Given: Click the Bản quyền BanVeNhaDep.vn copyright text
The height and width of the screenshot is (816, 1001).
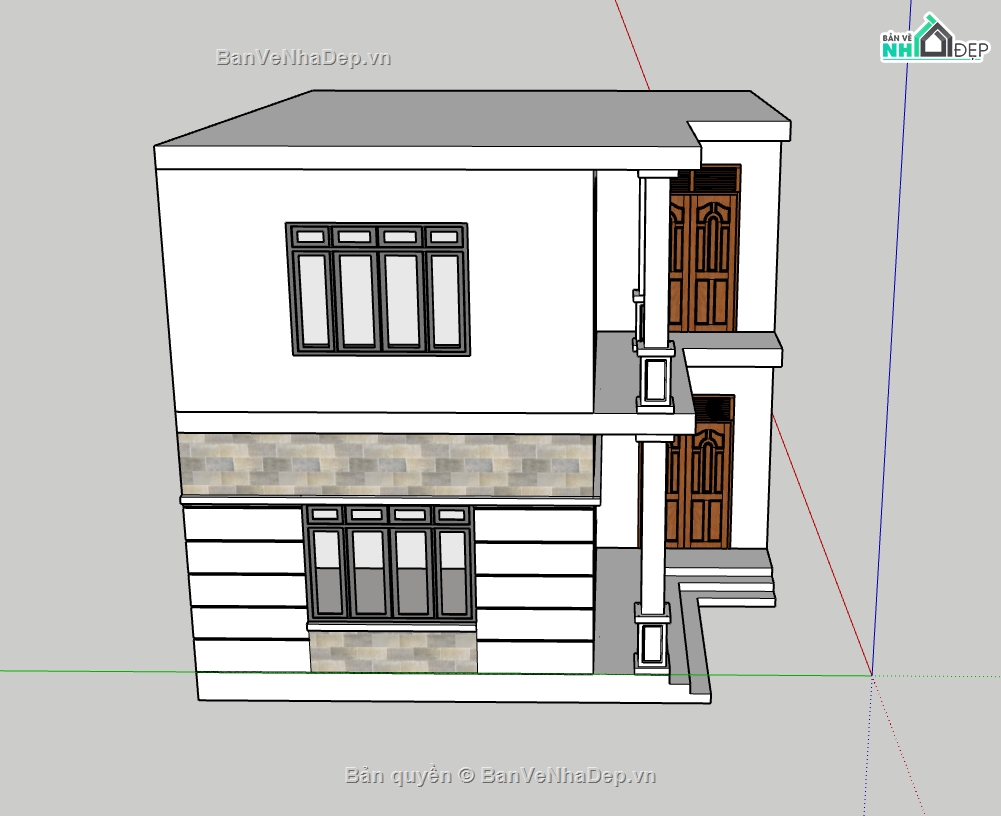Looking at the screenshot, I should pos(500,775).
